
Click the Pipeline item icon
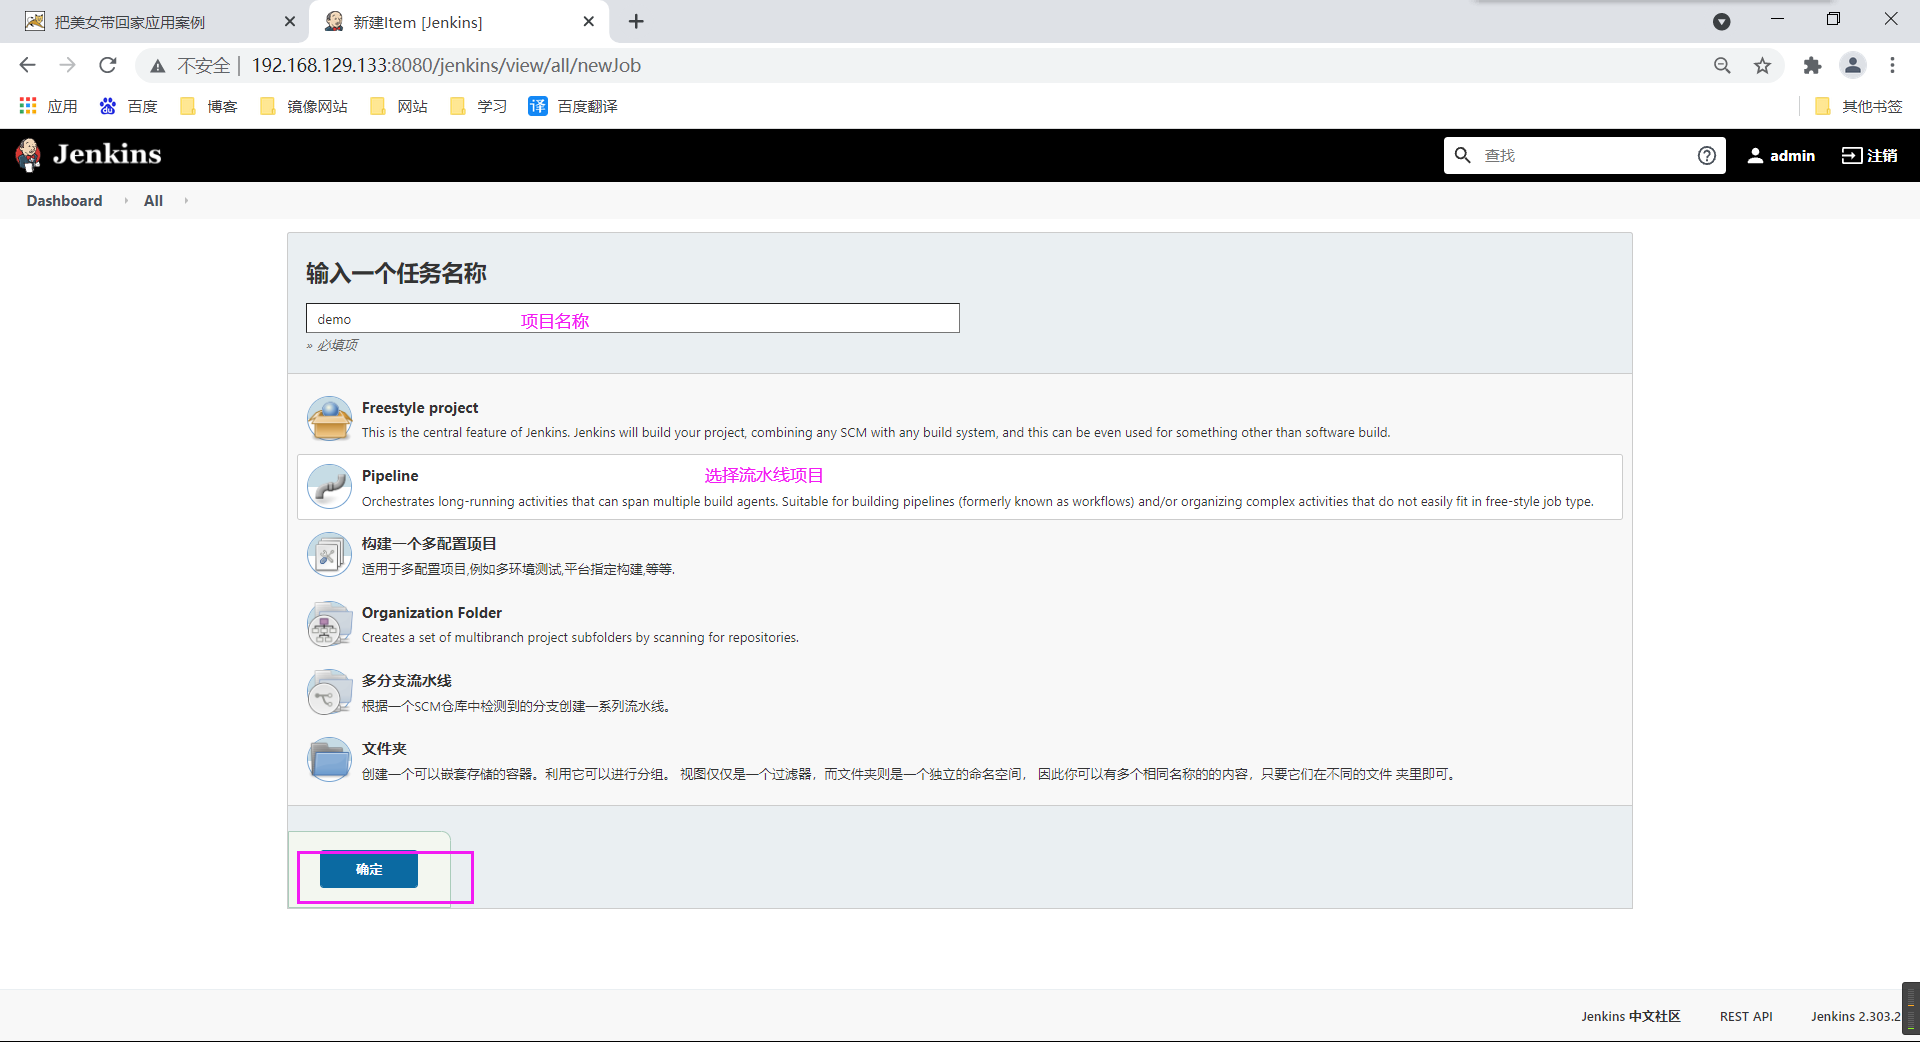point(329,487)
